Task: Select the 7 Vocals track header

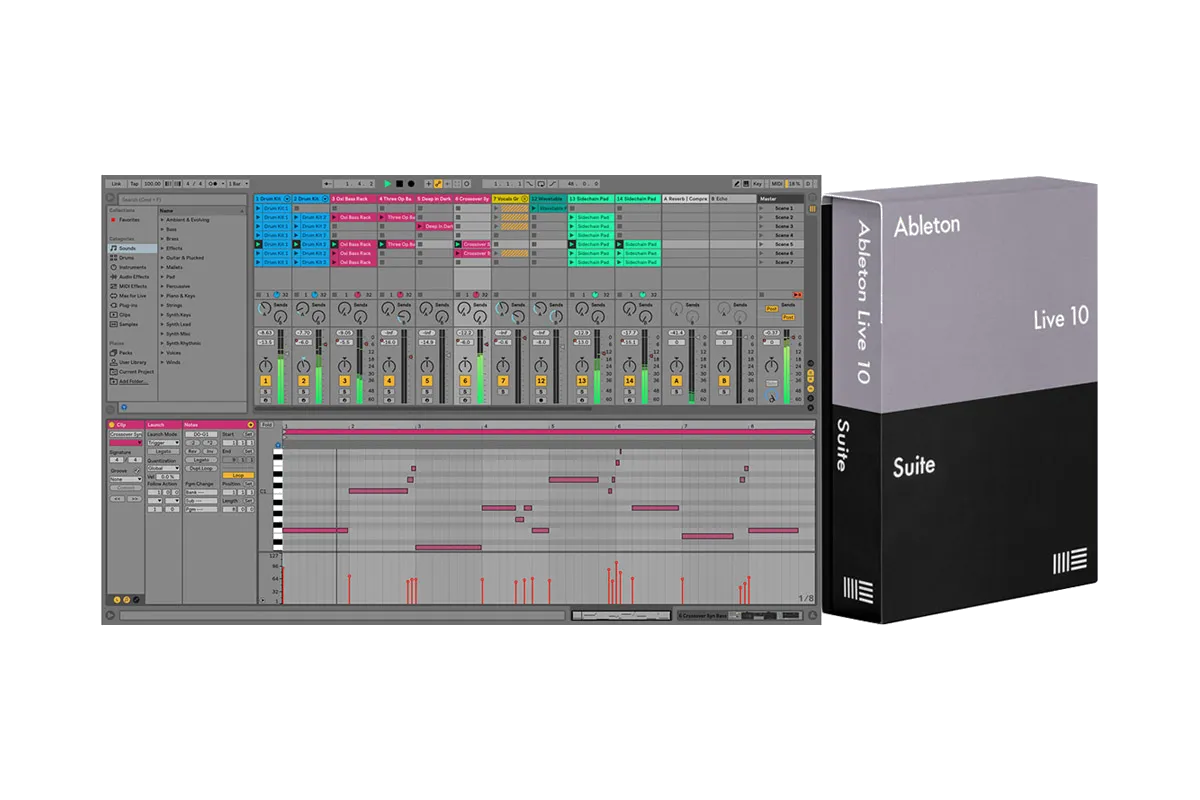Action: pos(509,199)
